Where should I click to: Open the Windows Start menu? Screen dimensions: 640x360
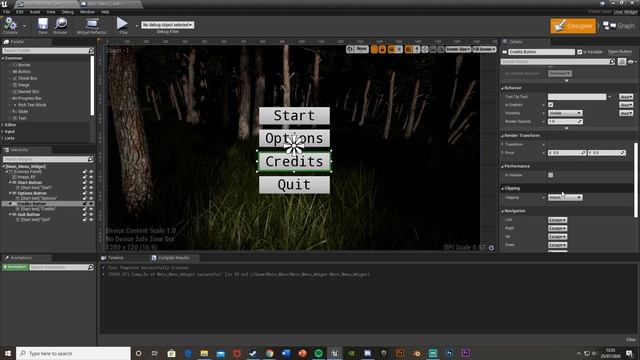click(7, 353)
